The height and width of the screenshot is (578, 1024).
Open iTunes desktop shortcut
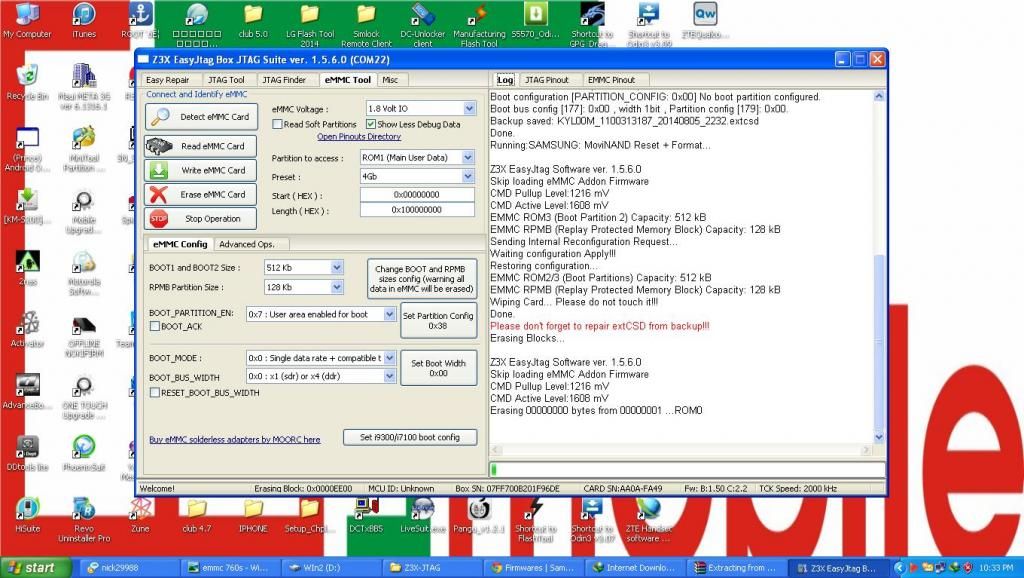(84, 22)
